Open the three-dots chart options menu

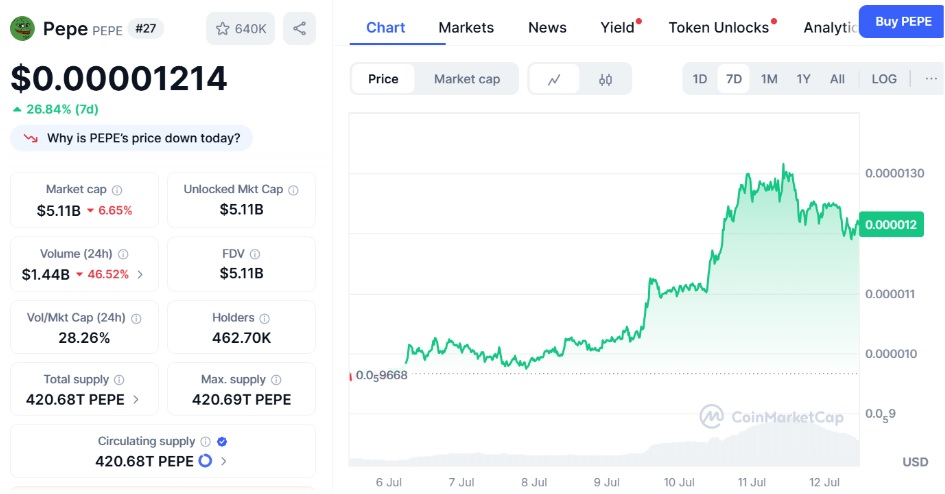click(x=931, y=79)
